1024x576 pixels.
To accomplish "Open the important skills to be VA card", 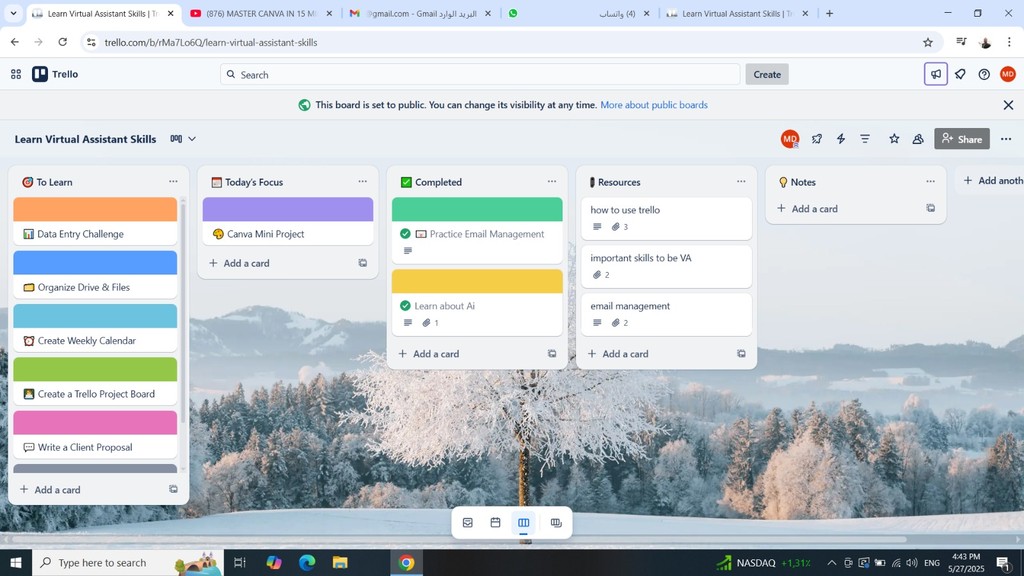I will click(667, 266).
